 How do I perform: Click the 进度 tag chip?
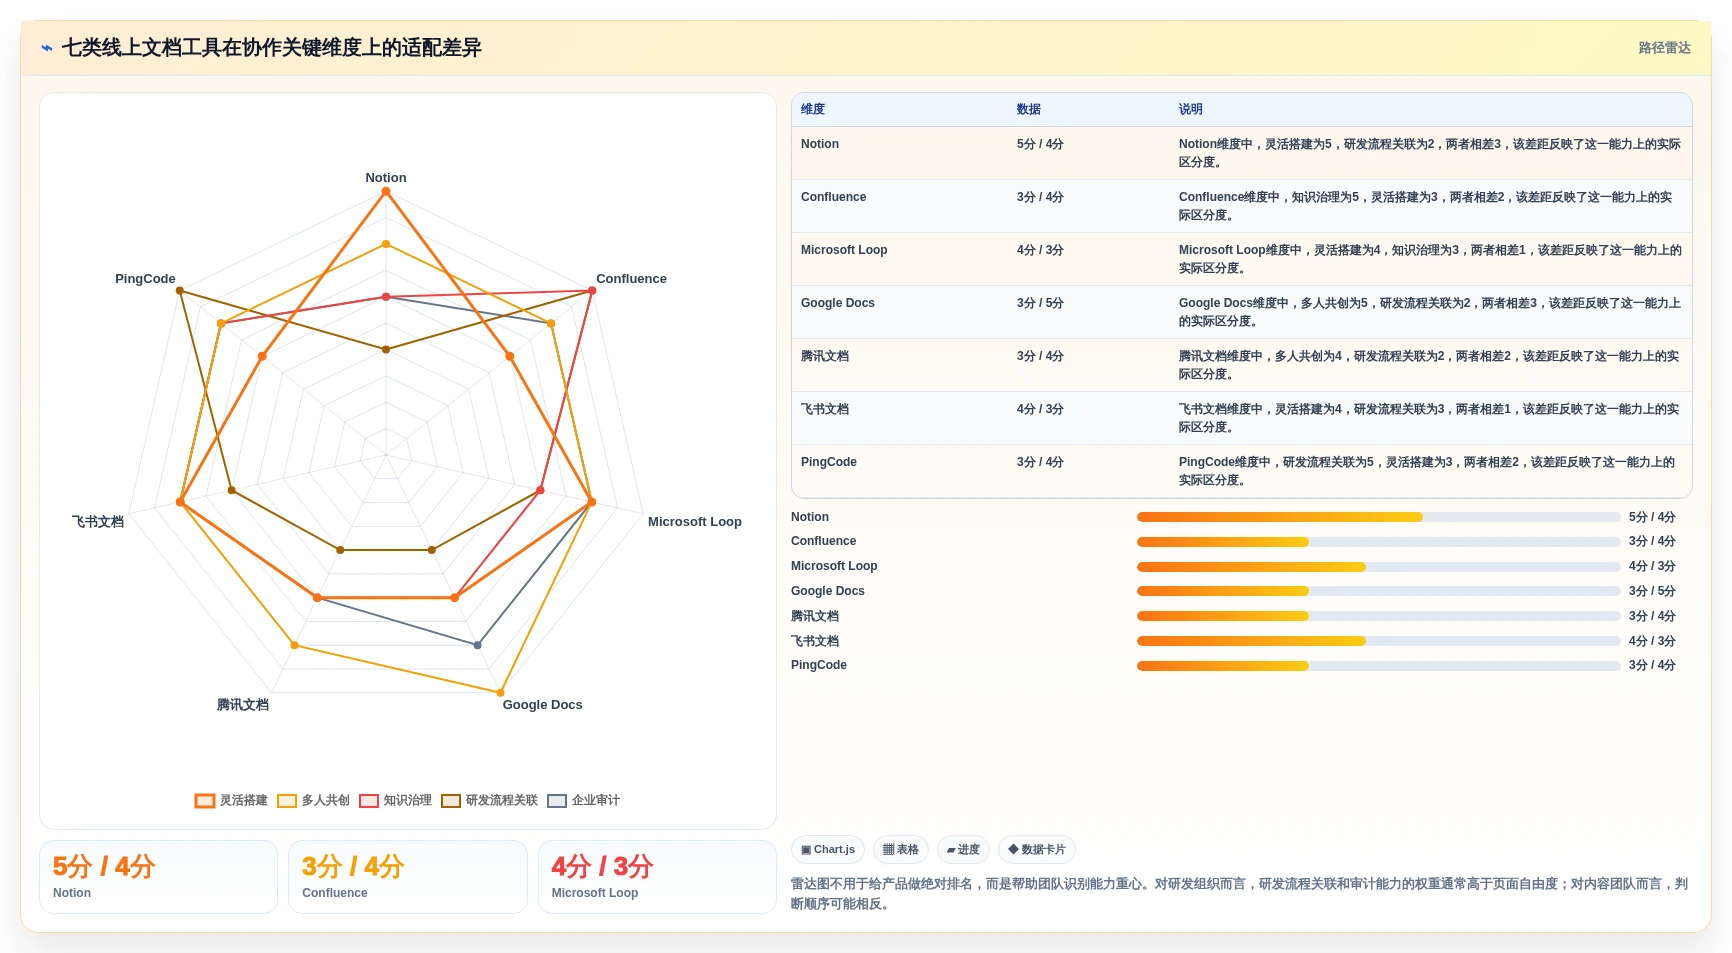(x=963, y=850)
